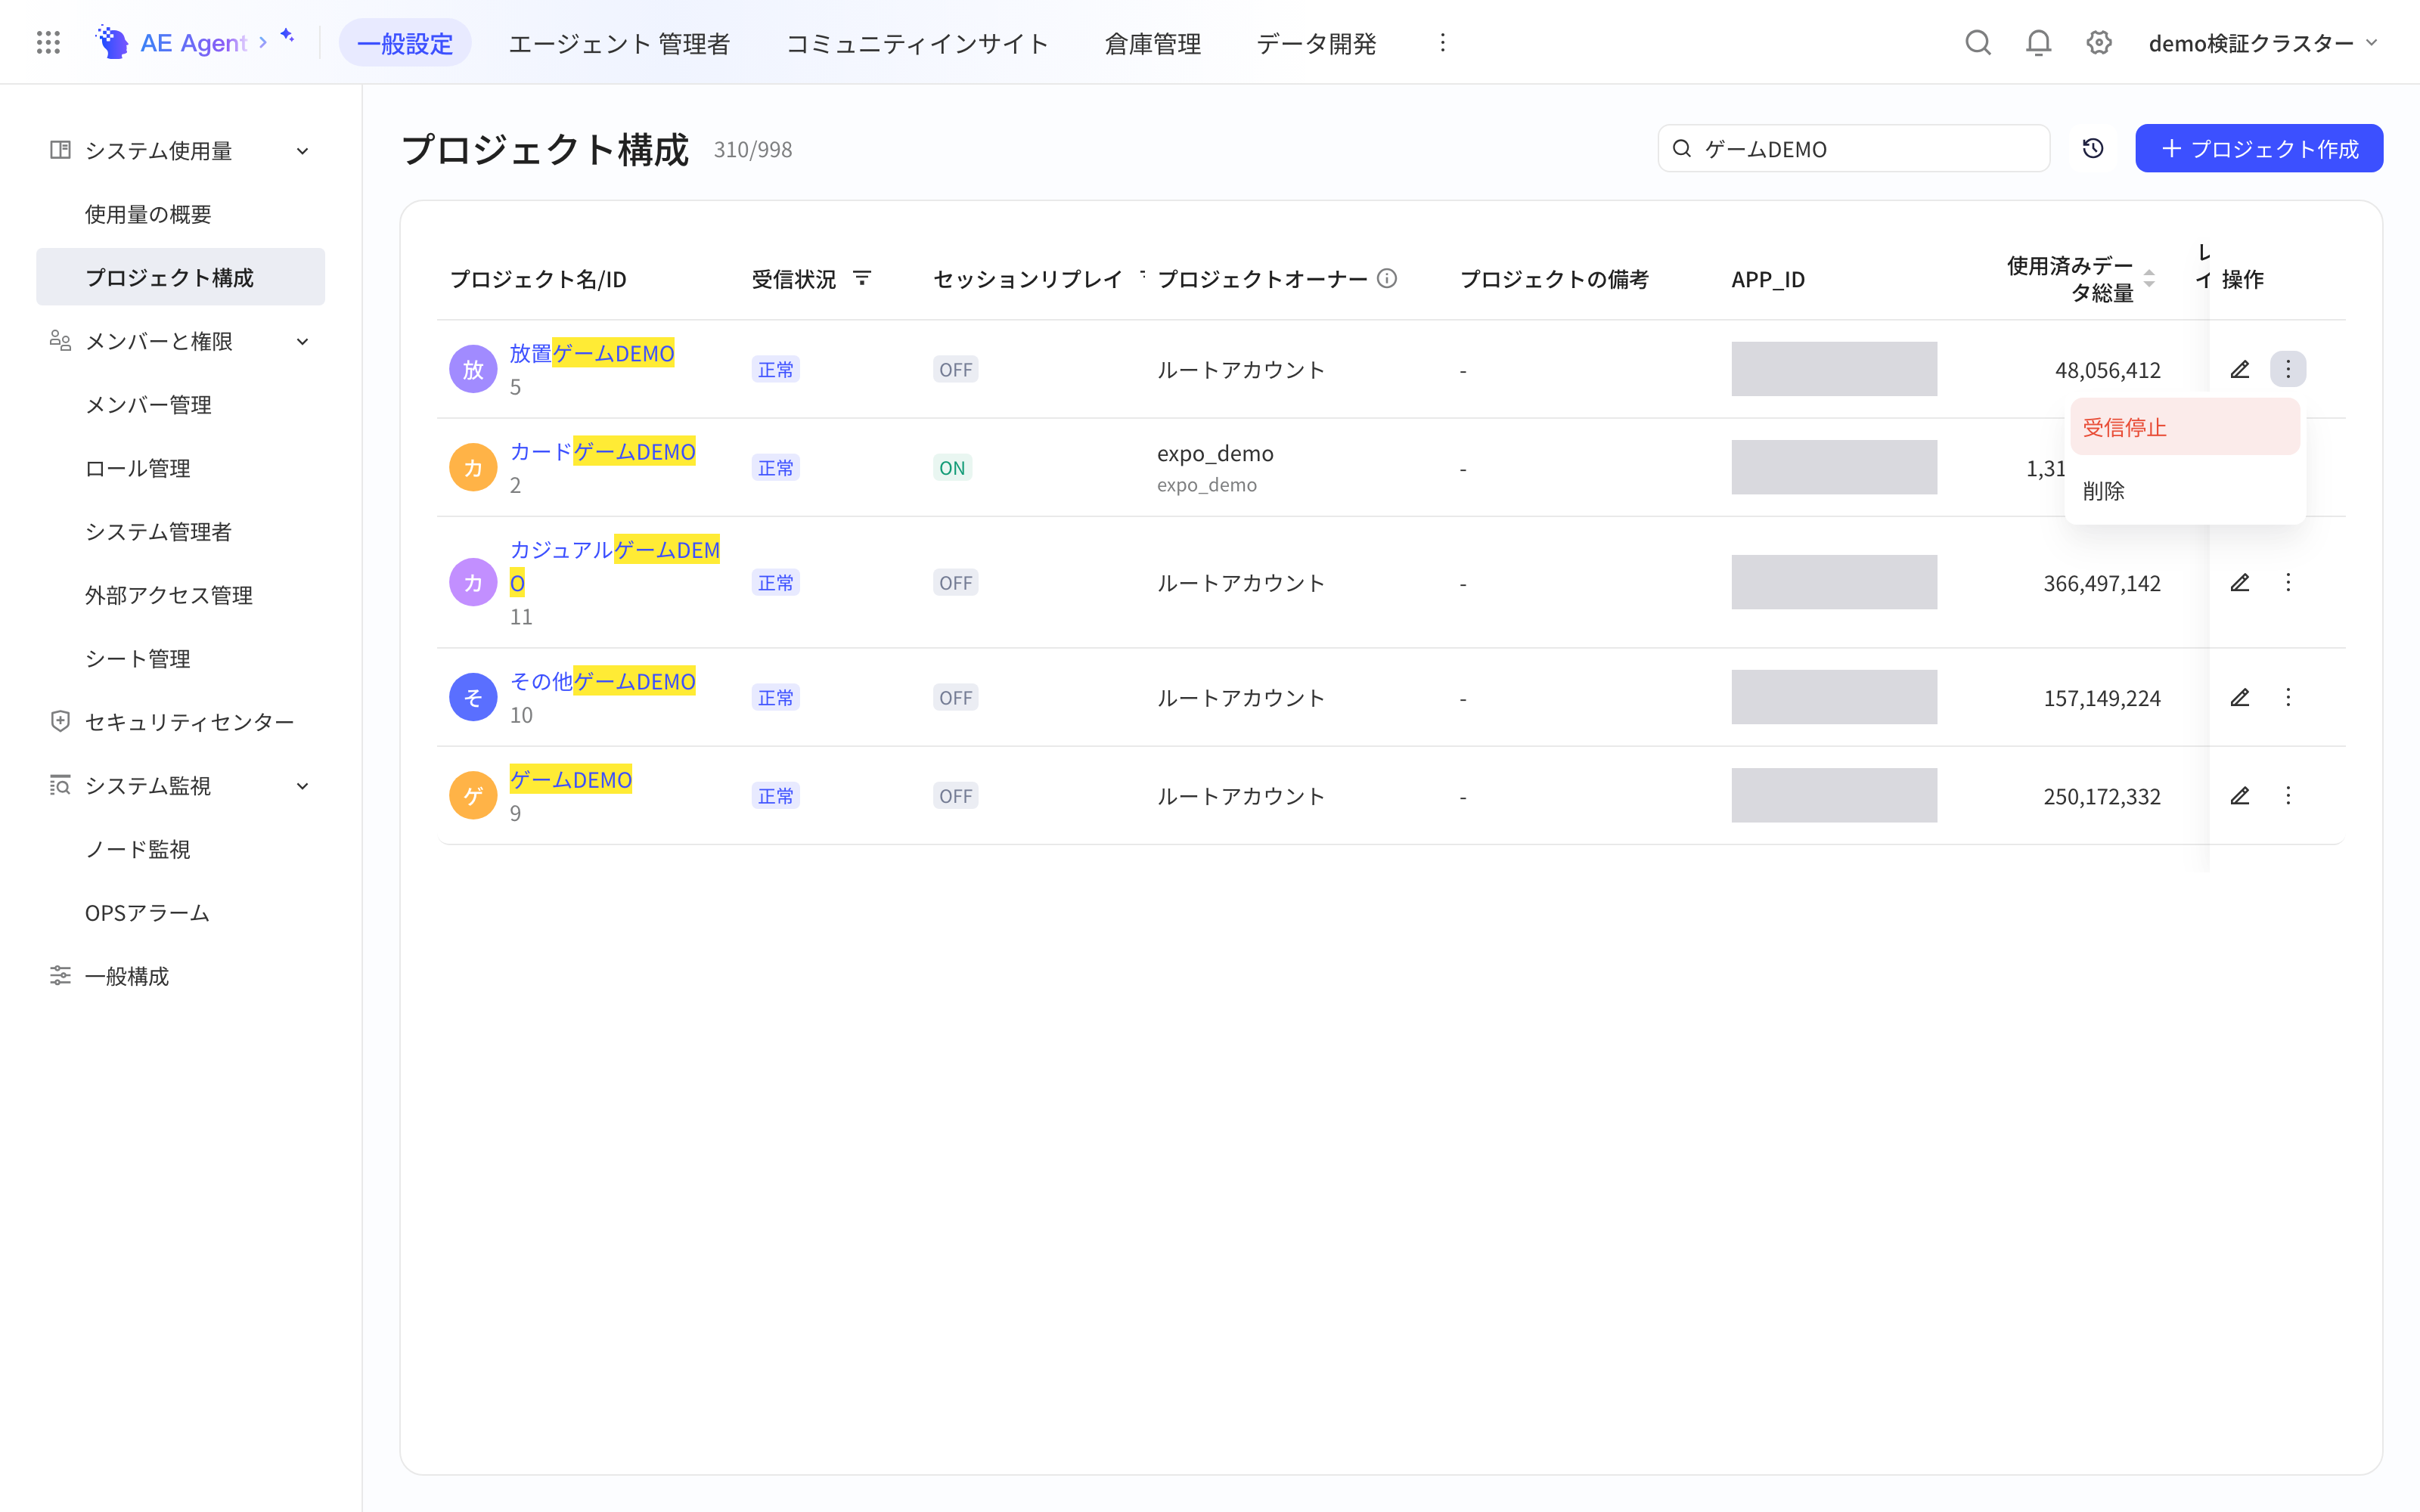
Task: Edit the カジュアルゲームDEMO project
Action: [x=2240, y=582]
